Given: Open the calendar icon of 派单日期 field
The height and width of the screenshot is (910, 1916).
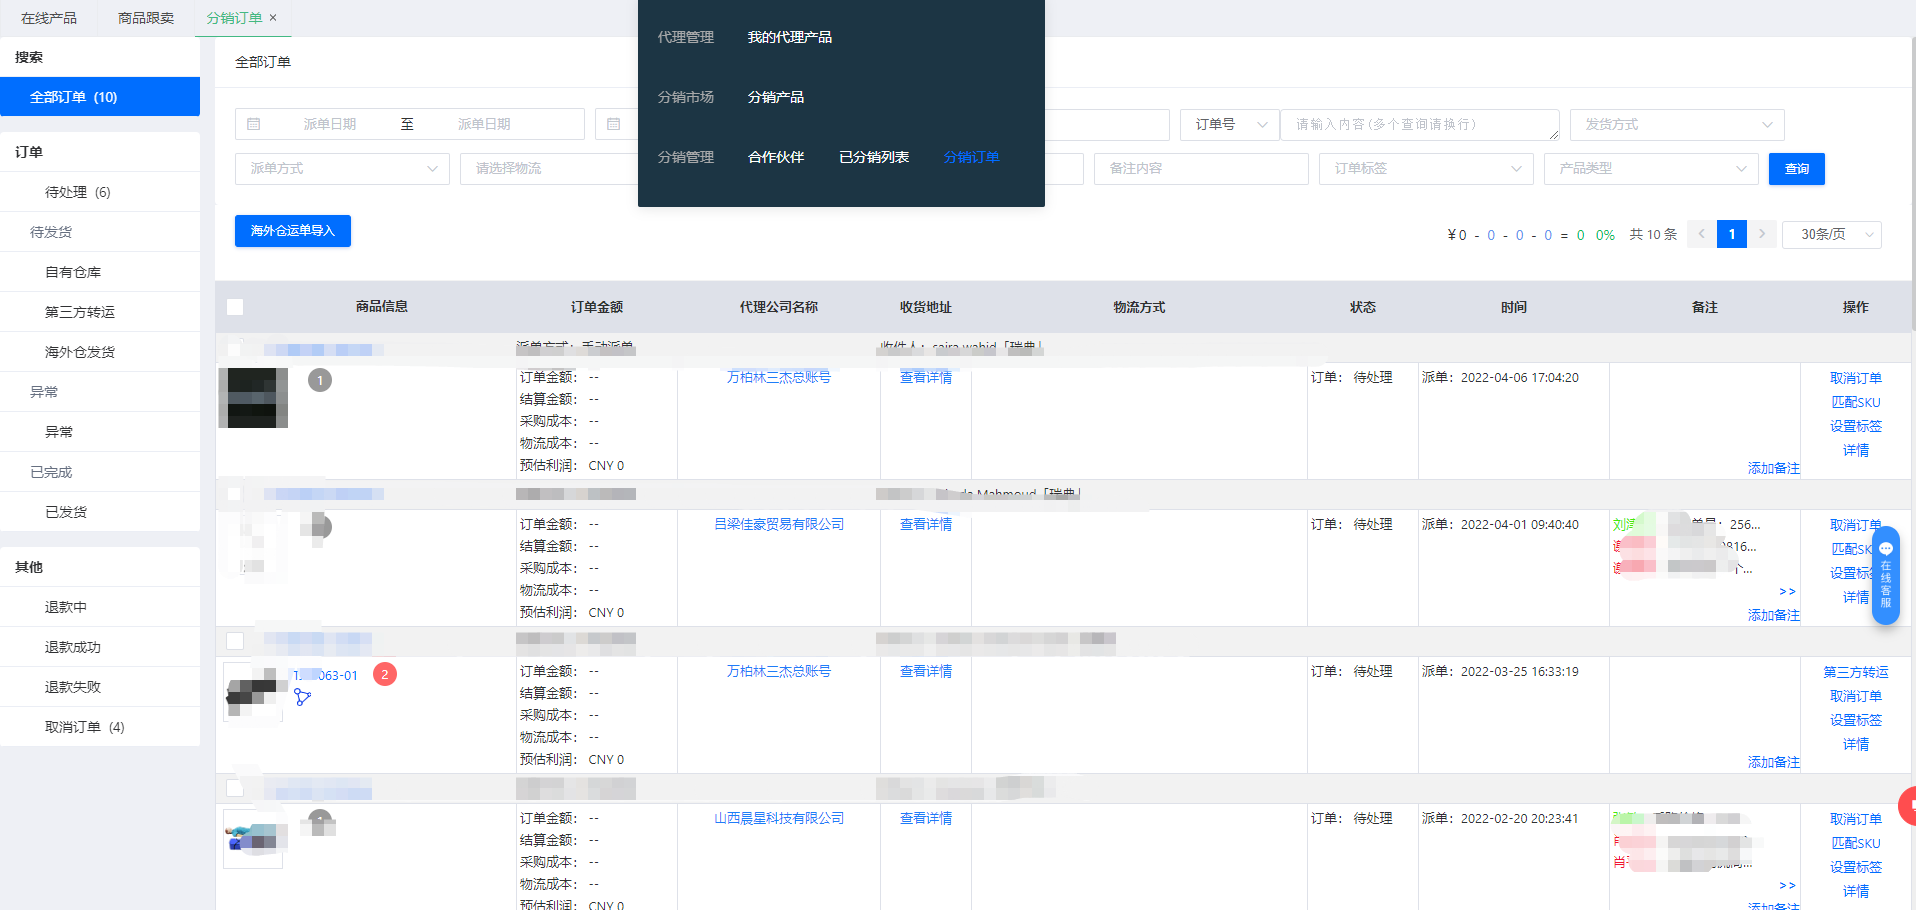Looking at the screenshot, I should (254, 124).
